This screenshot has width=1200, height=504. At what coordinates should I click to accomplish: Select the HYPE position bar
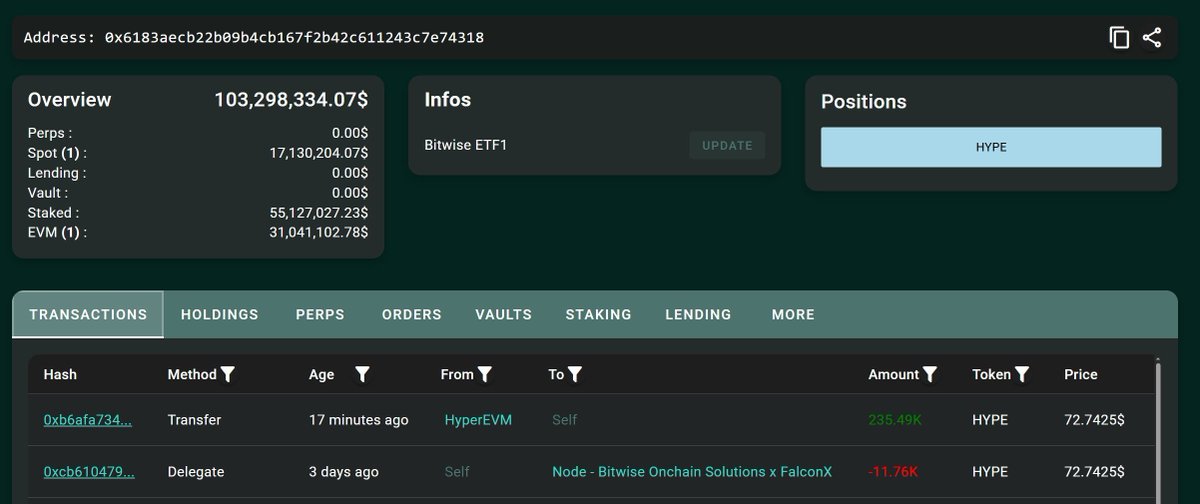991,147
